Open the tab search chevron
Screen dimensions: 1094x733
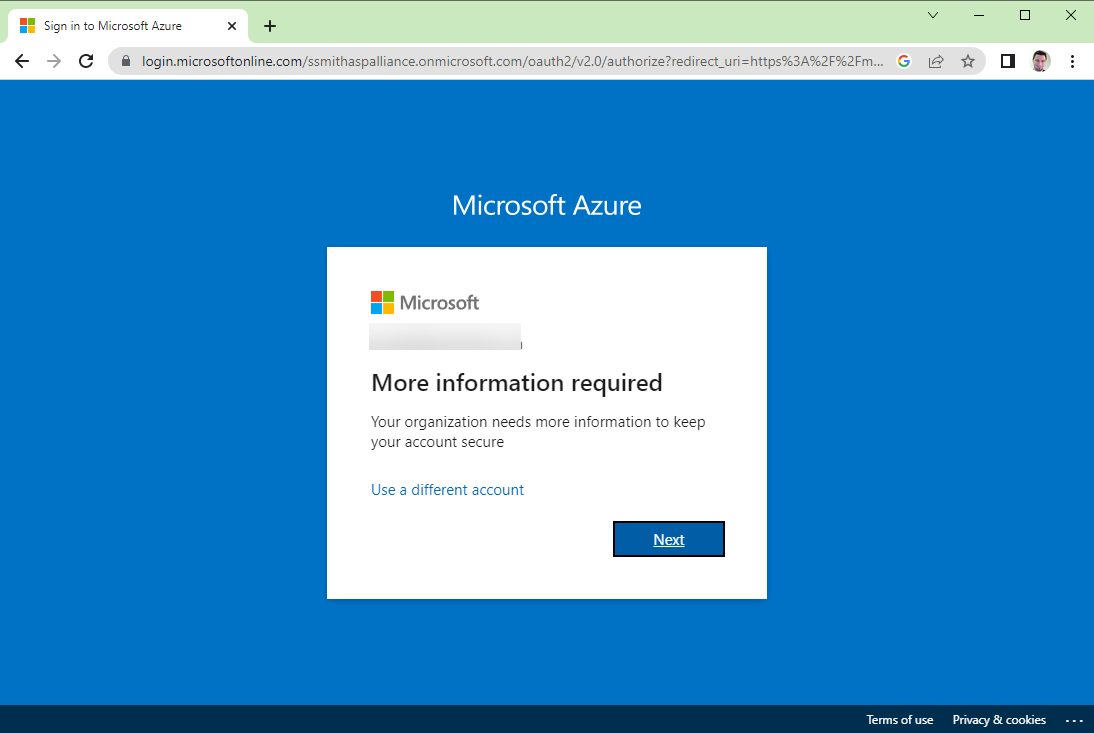pyautogui.click(x=933, y=15)
